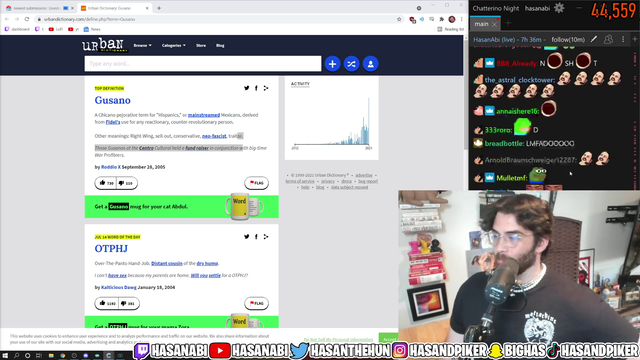This screenshot has height=360, width=640.
Task: Click the 'terms of service' footer link
Action: click(300, 181)
